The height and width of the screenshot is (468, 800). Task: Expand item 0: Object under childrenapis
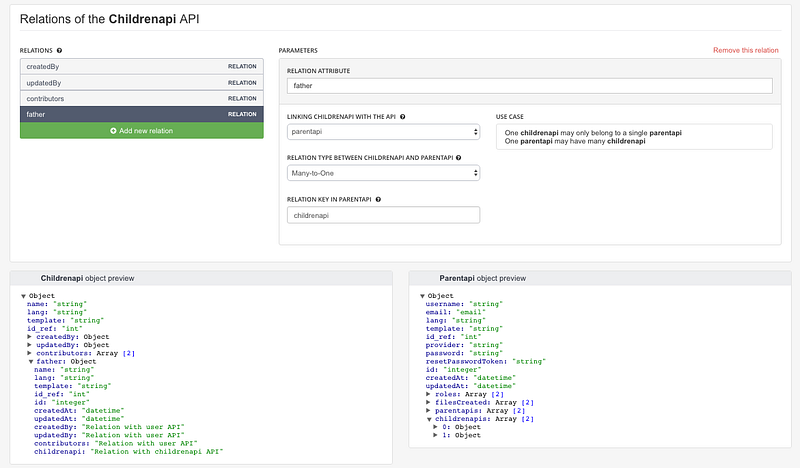435,427
